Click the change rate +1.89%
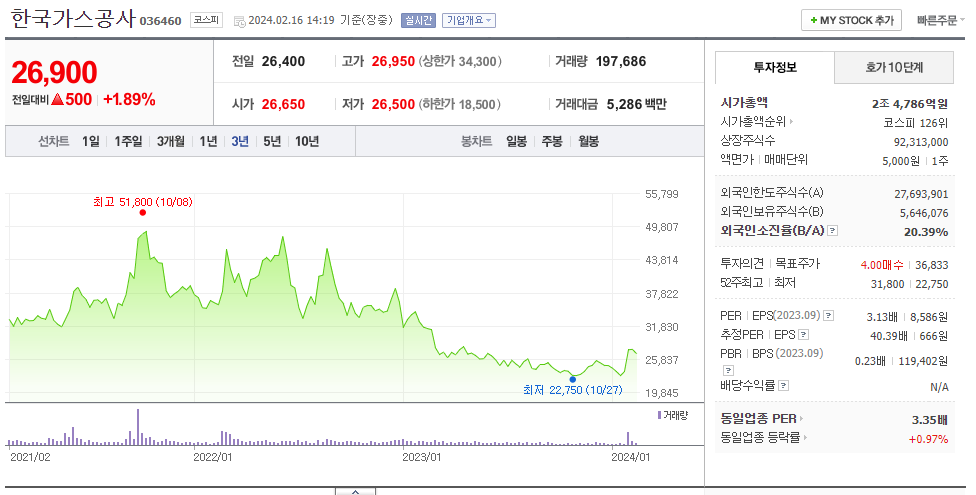Viewport: 976px width, 495px height. (129, 99)
